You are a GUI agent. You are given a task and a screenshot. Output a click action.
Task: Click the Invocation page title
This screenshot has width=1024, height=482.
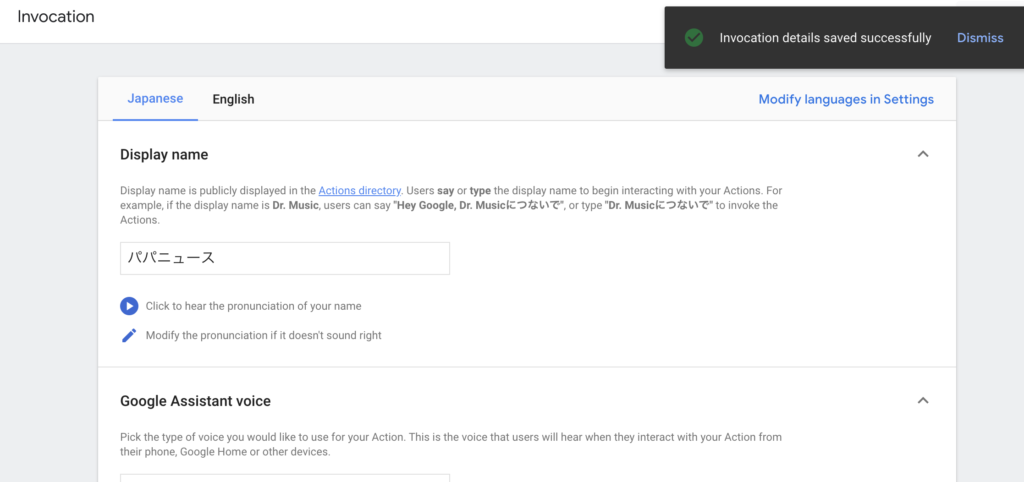[x=56, y=16]
